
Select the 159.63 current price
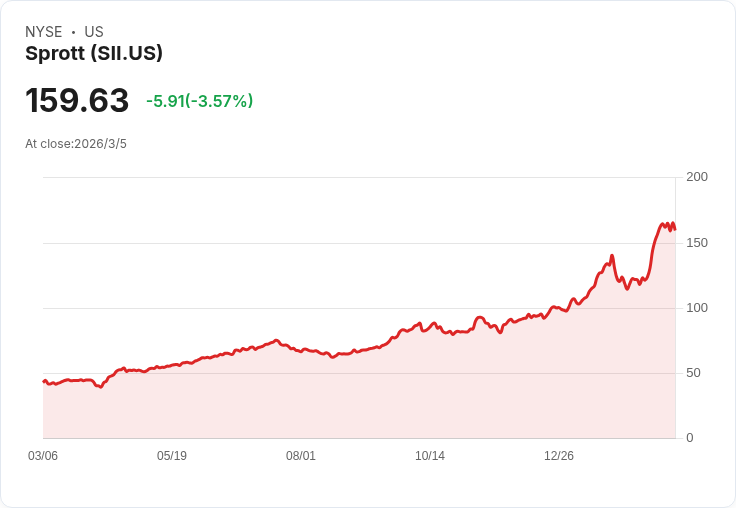pos(77,101)
